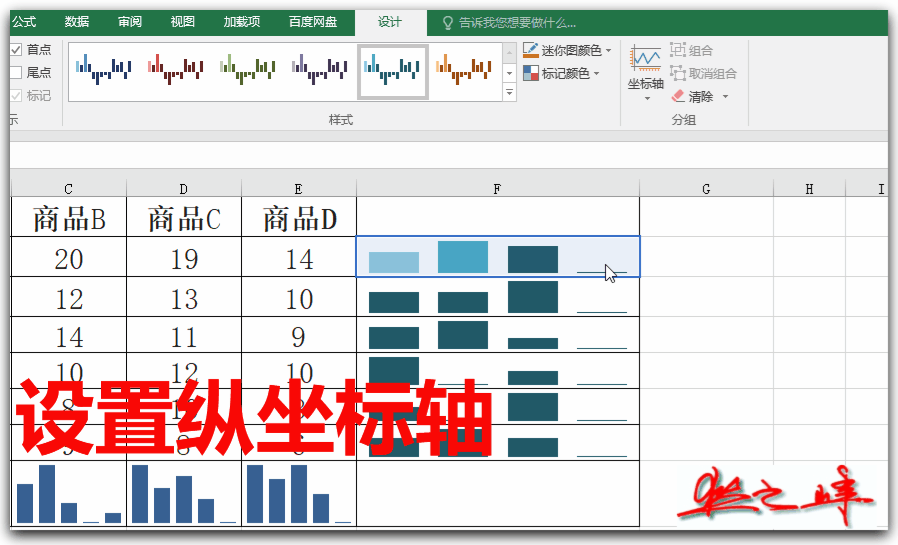This screenshot has height=545, width=898.
Task: Expand the sparkline style gallery
Action: [x=509, y=92]
